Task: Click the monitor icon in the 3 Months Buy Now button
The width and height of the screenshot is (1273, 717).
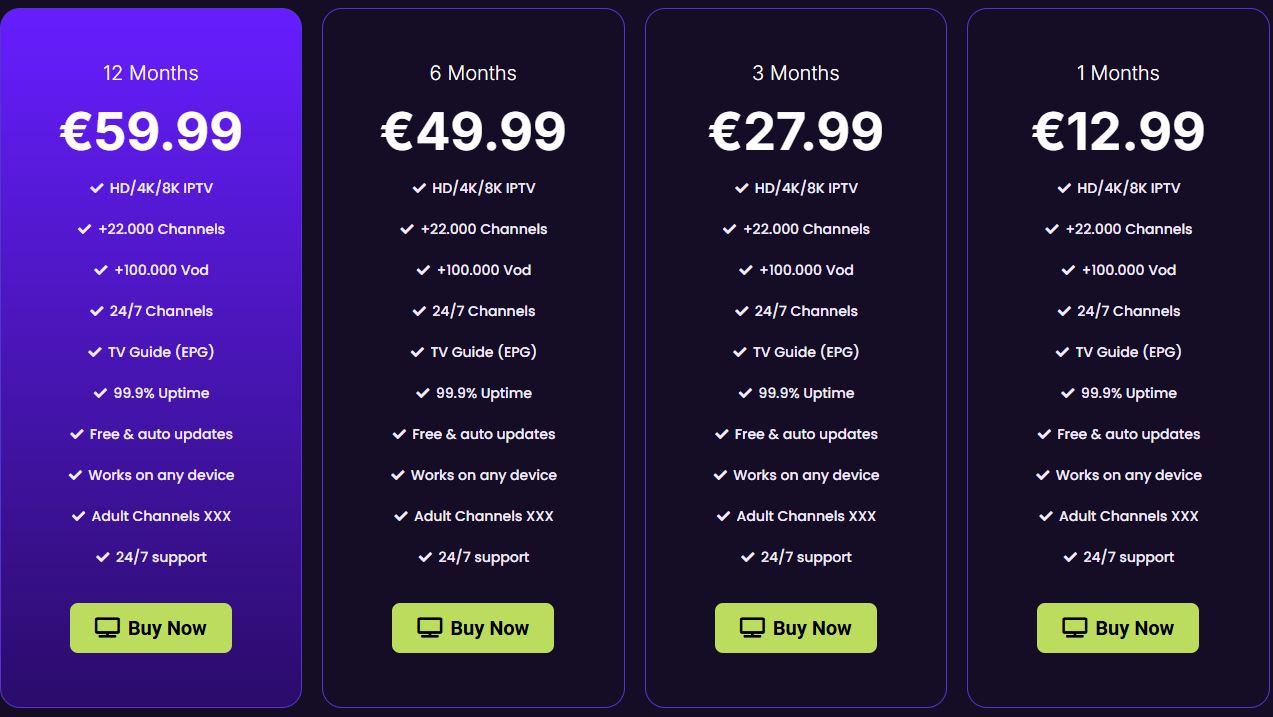Action: click(x=751, y=628)
